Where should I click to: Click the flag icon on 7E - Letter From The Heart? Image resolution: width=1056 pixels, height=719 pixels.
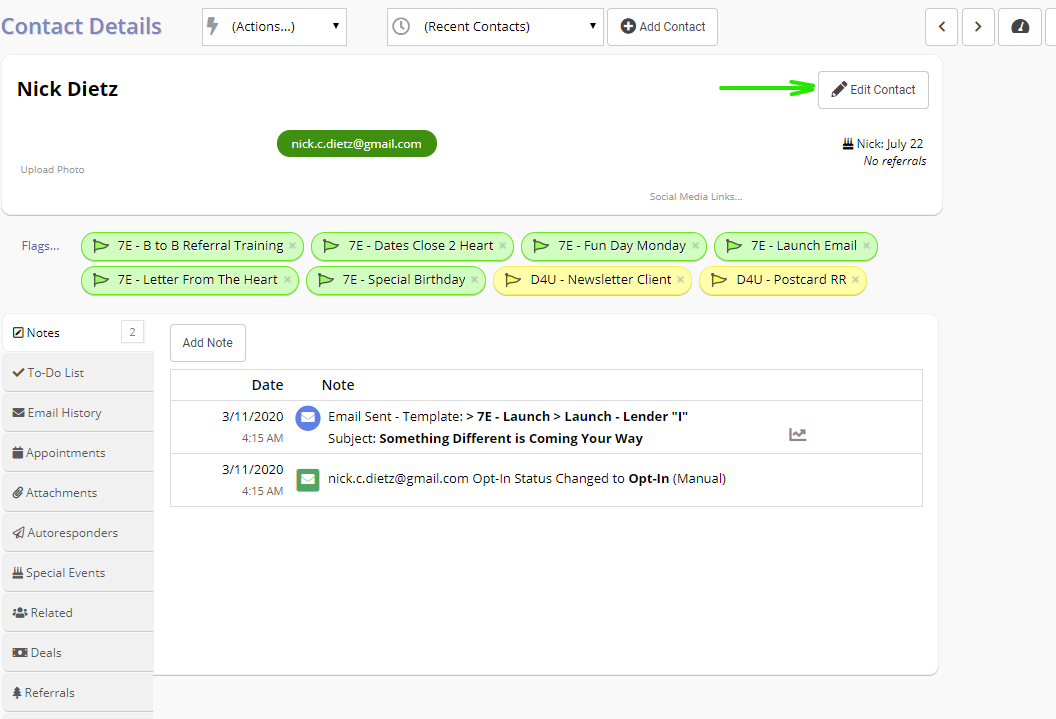(101, 279)
